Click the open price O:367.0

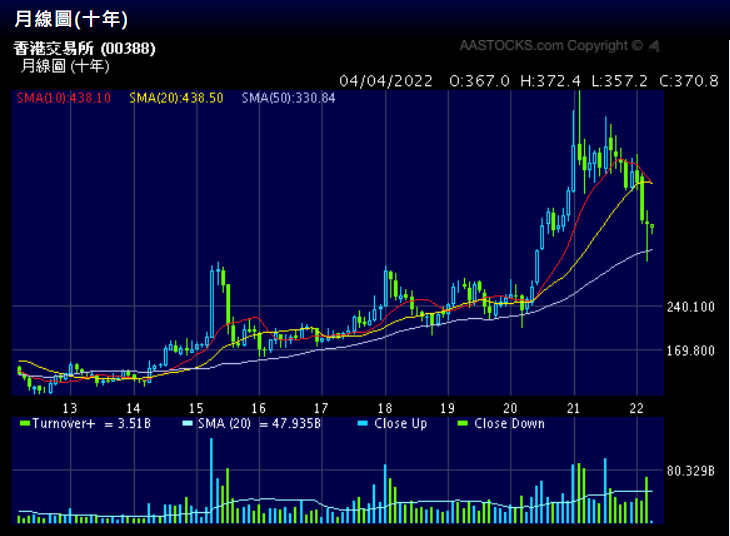coord(480,81)
